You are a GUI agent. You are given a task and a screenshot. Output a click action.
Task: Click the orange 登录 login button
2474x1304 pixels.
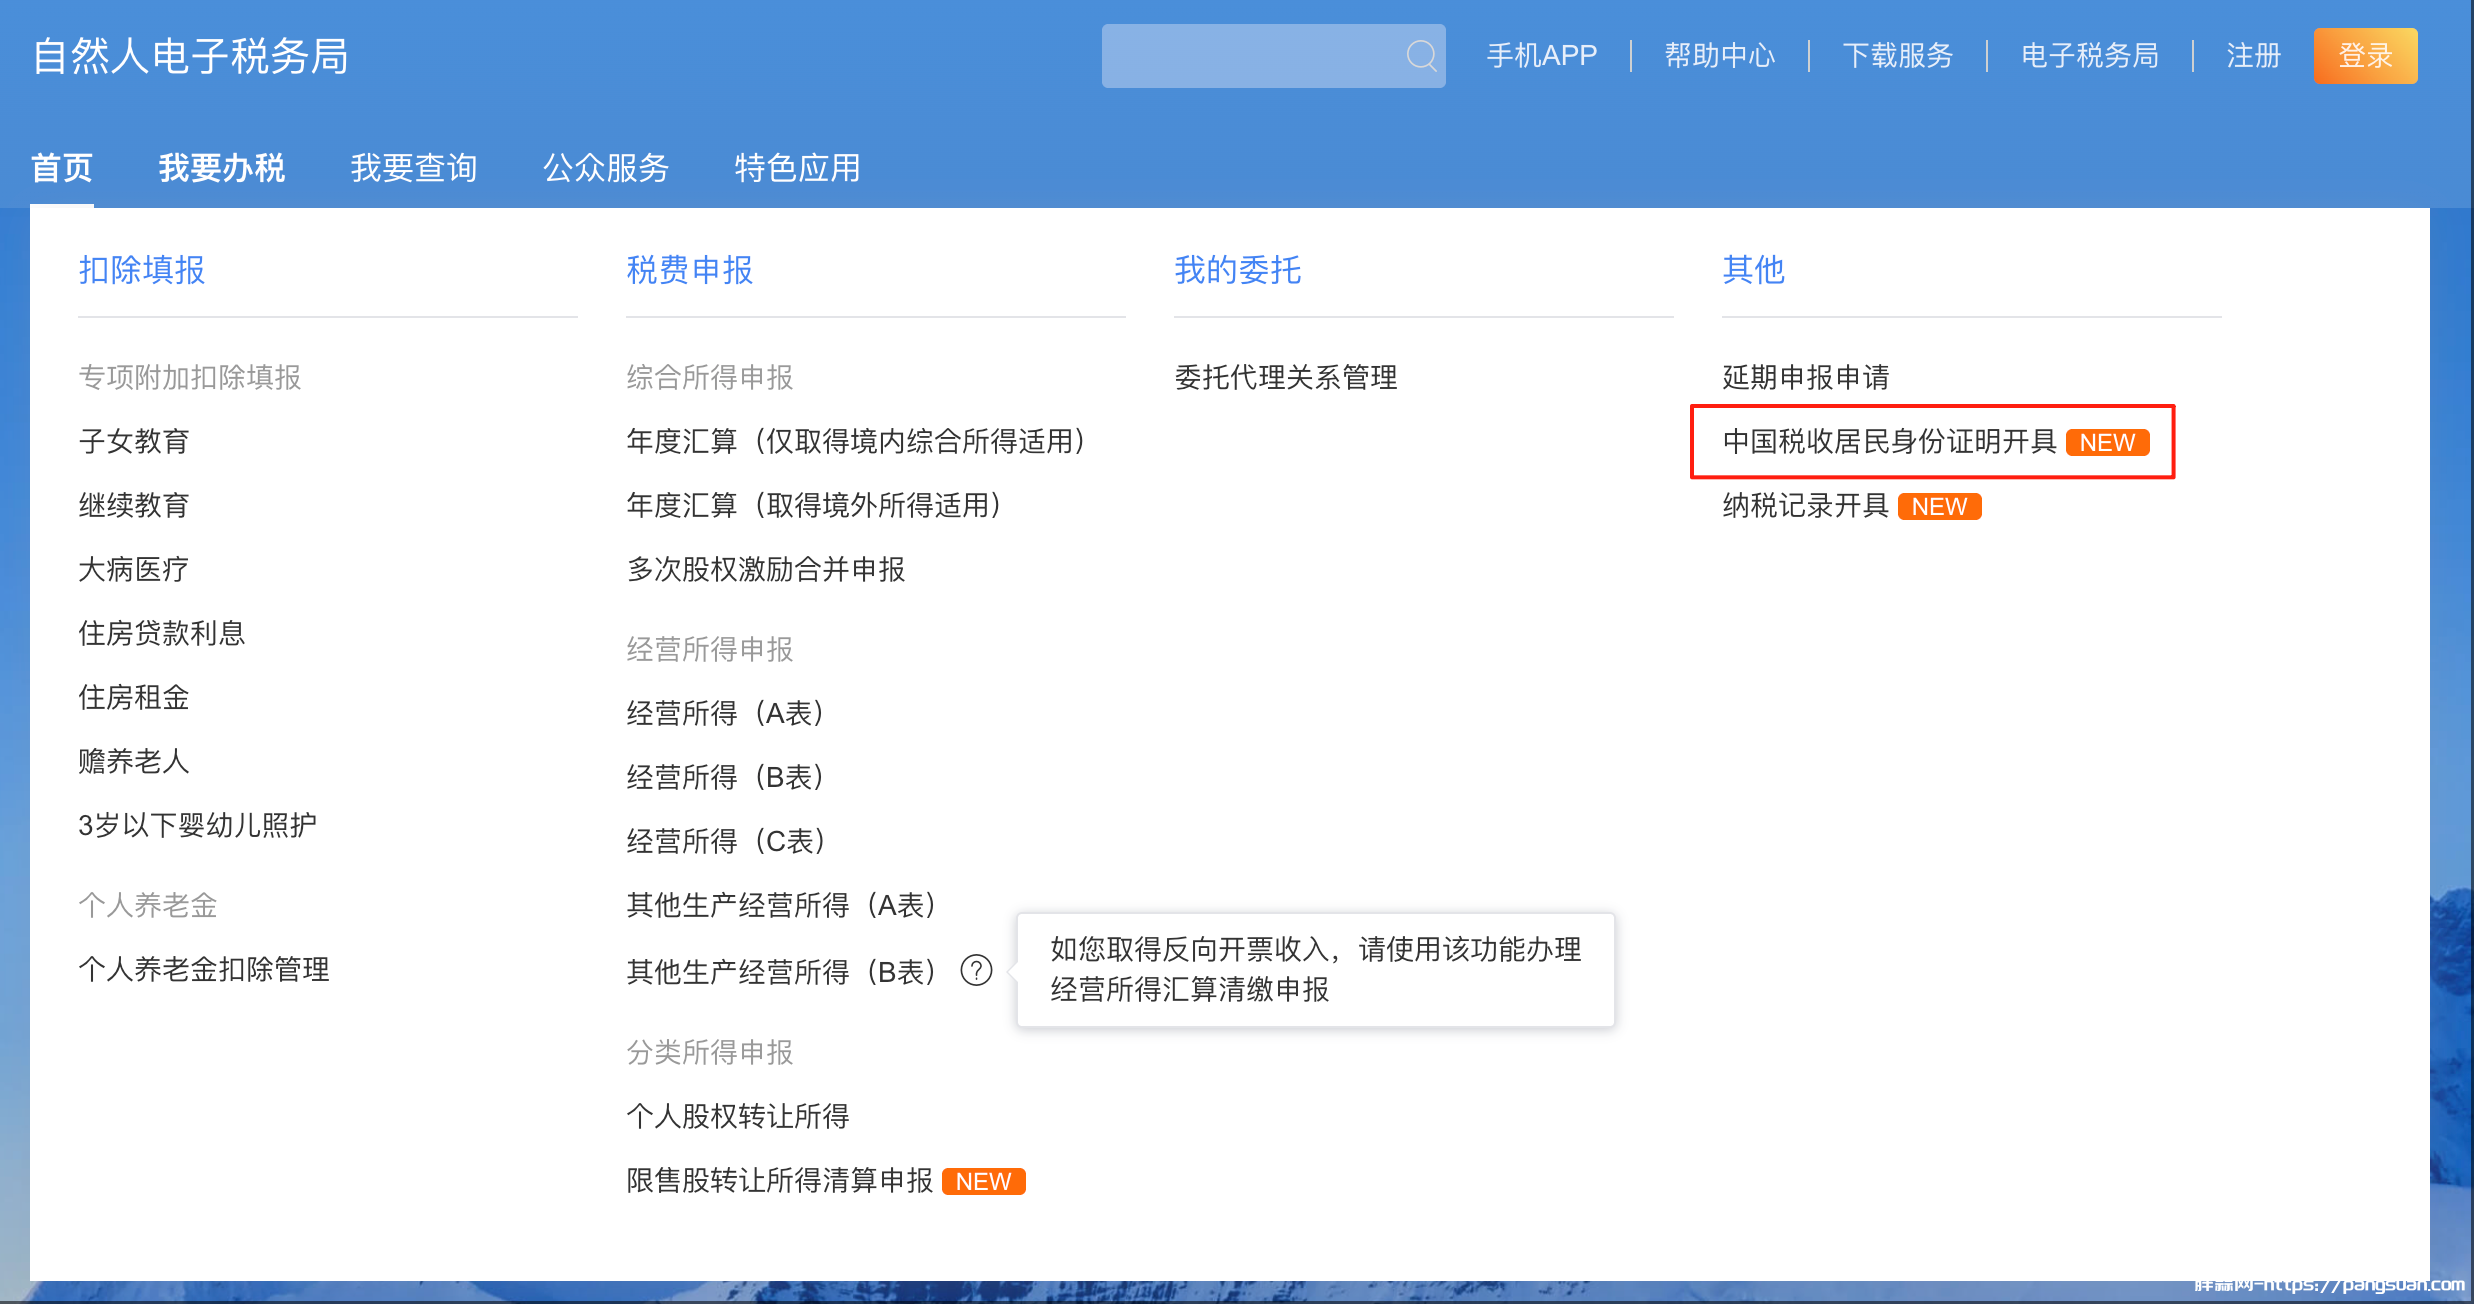click(2364, 56)
